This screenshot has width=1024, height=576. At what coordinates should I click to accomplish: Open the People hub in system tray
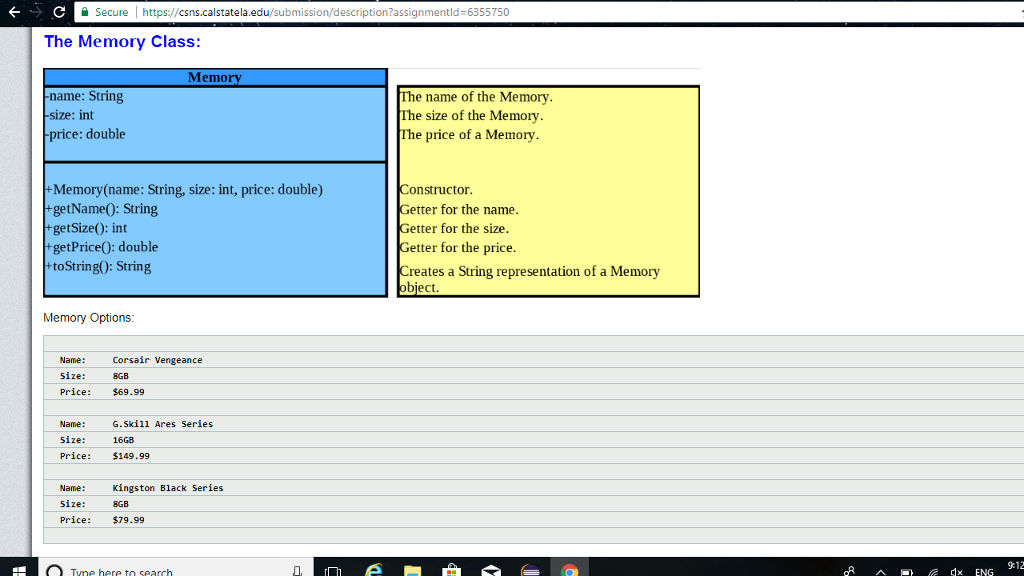[849, 570]
